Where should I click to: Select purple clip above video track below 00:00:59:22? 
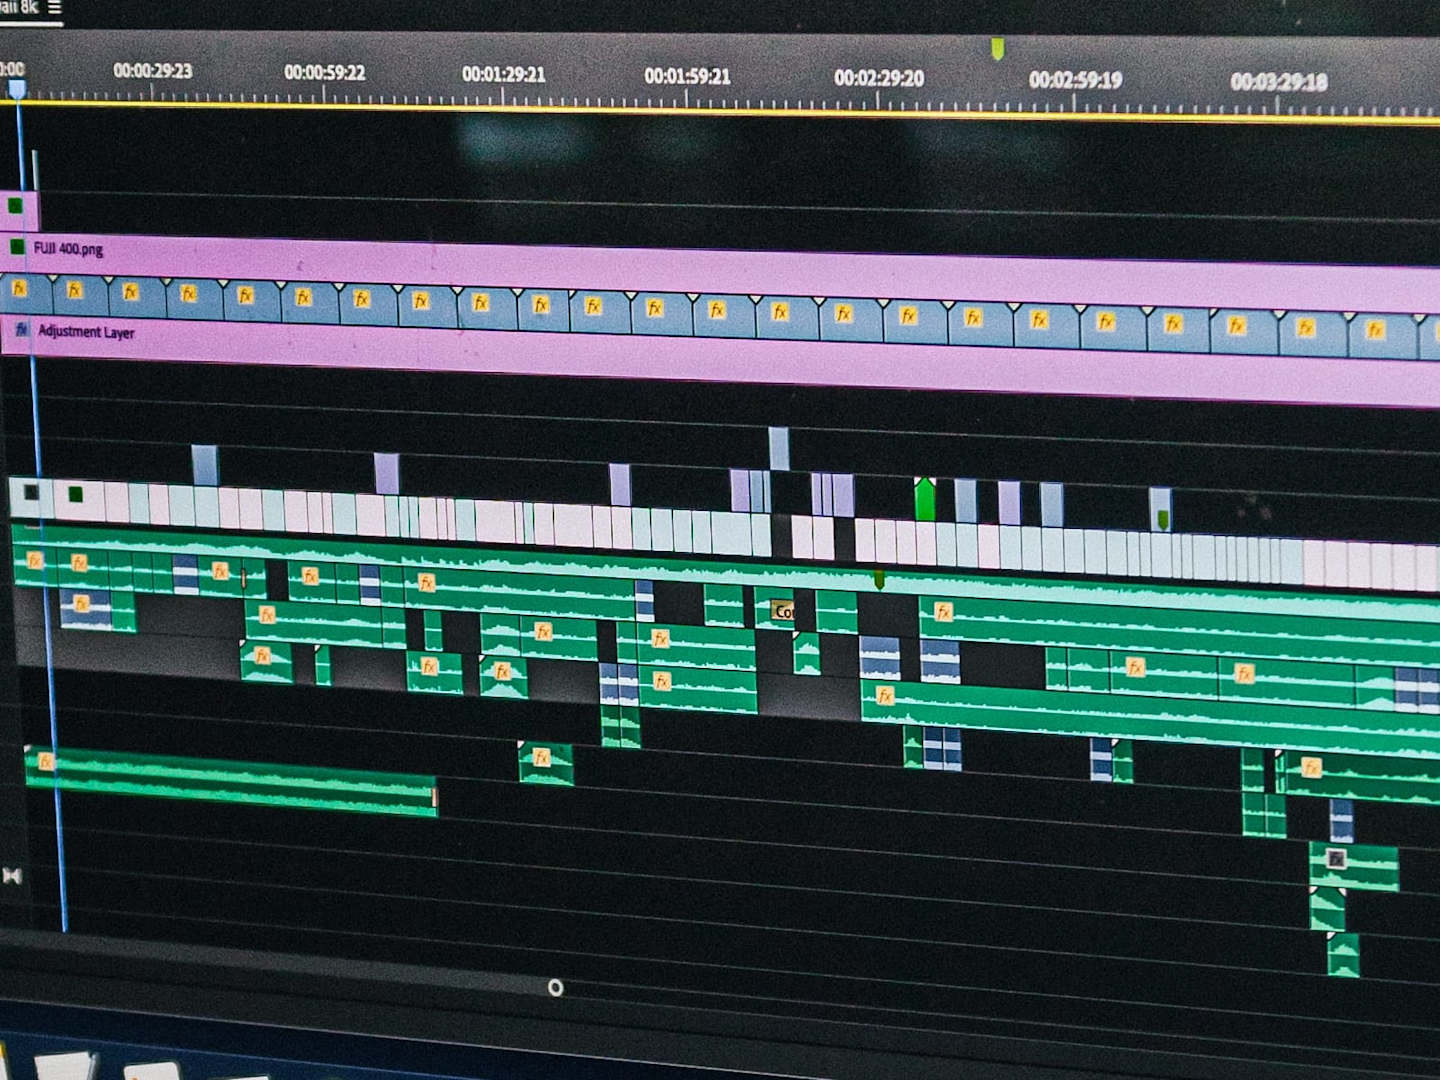(386, 472)
